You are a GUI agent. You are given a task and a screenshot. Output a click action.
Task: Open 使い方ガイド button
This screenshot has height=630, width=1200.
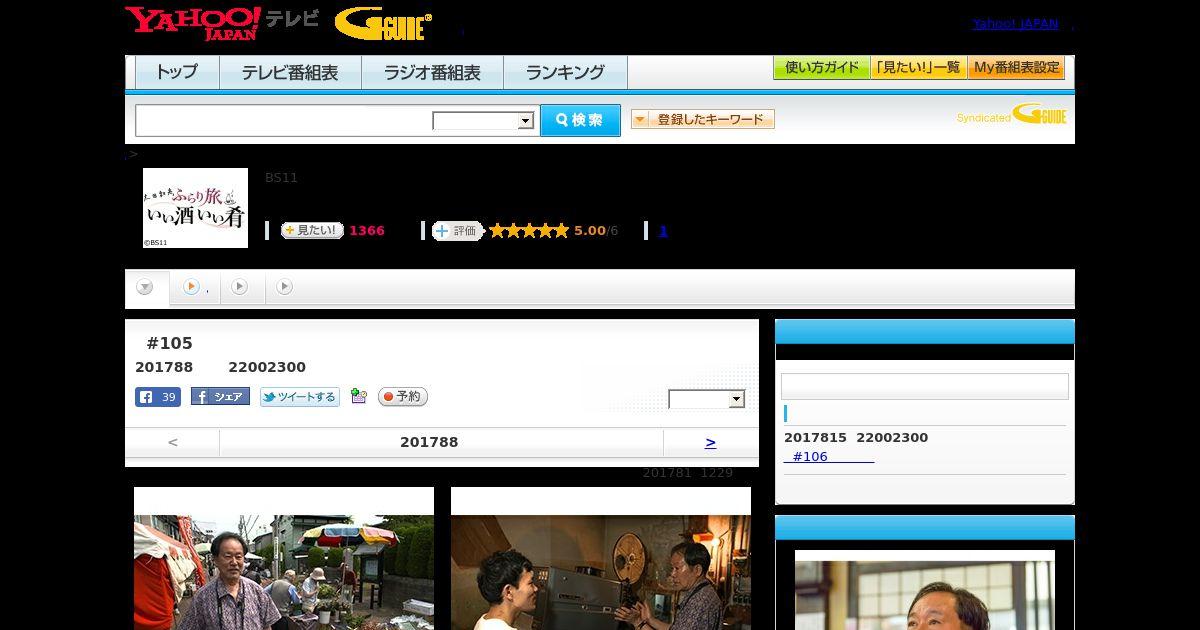pos(822,68)
